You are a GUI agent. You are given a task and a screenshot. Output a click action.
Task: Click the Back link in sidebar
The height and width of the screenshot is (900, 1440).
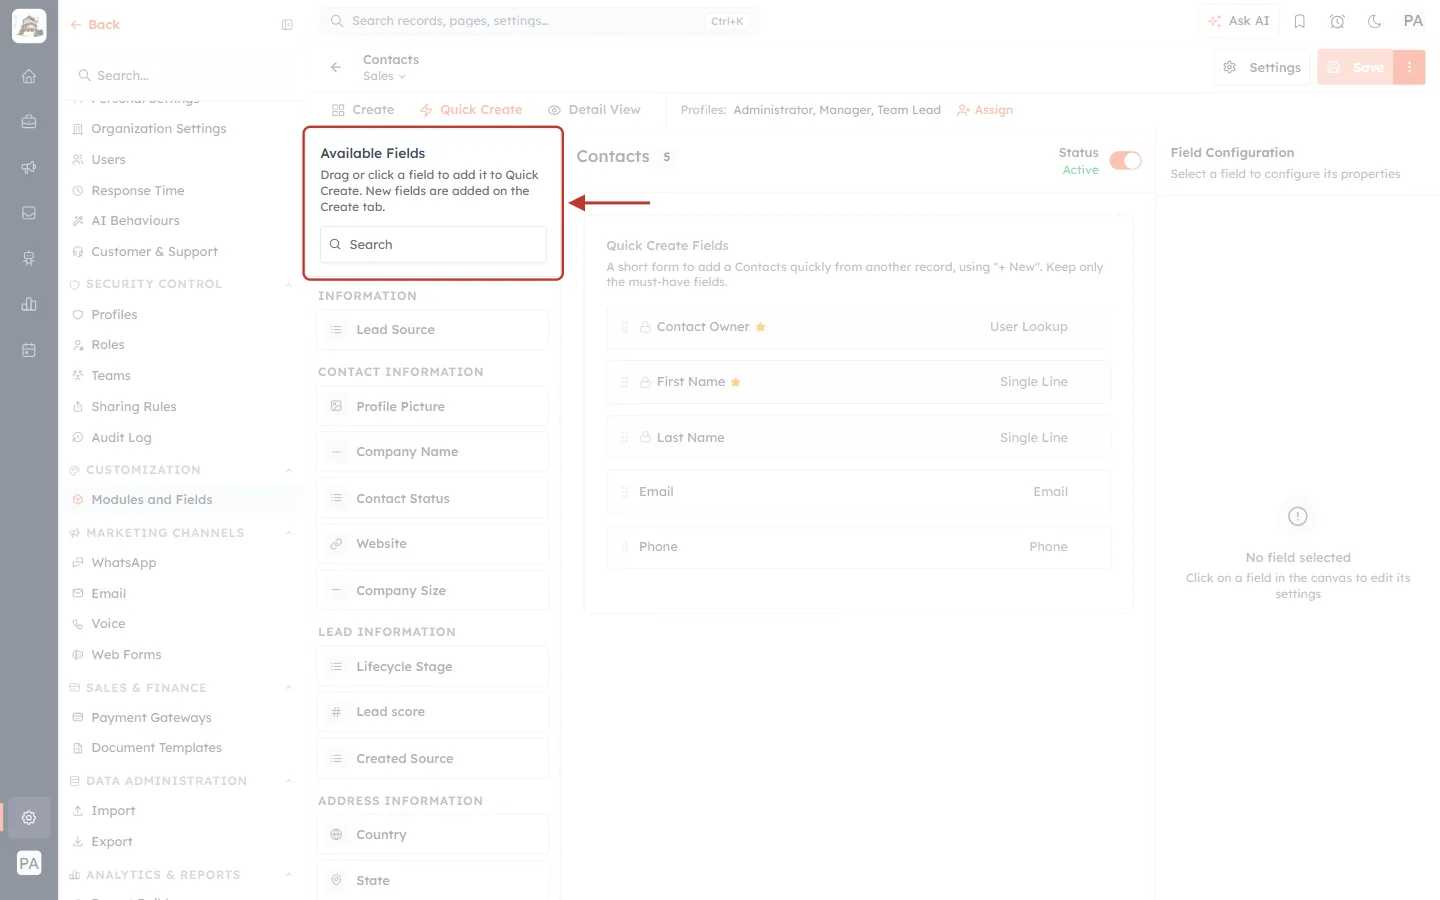point(95,25)
